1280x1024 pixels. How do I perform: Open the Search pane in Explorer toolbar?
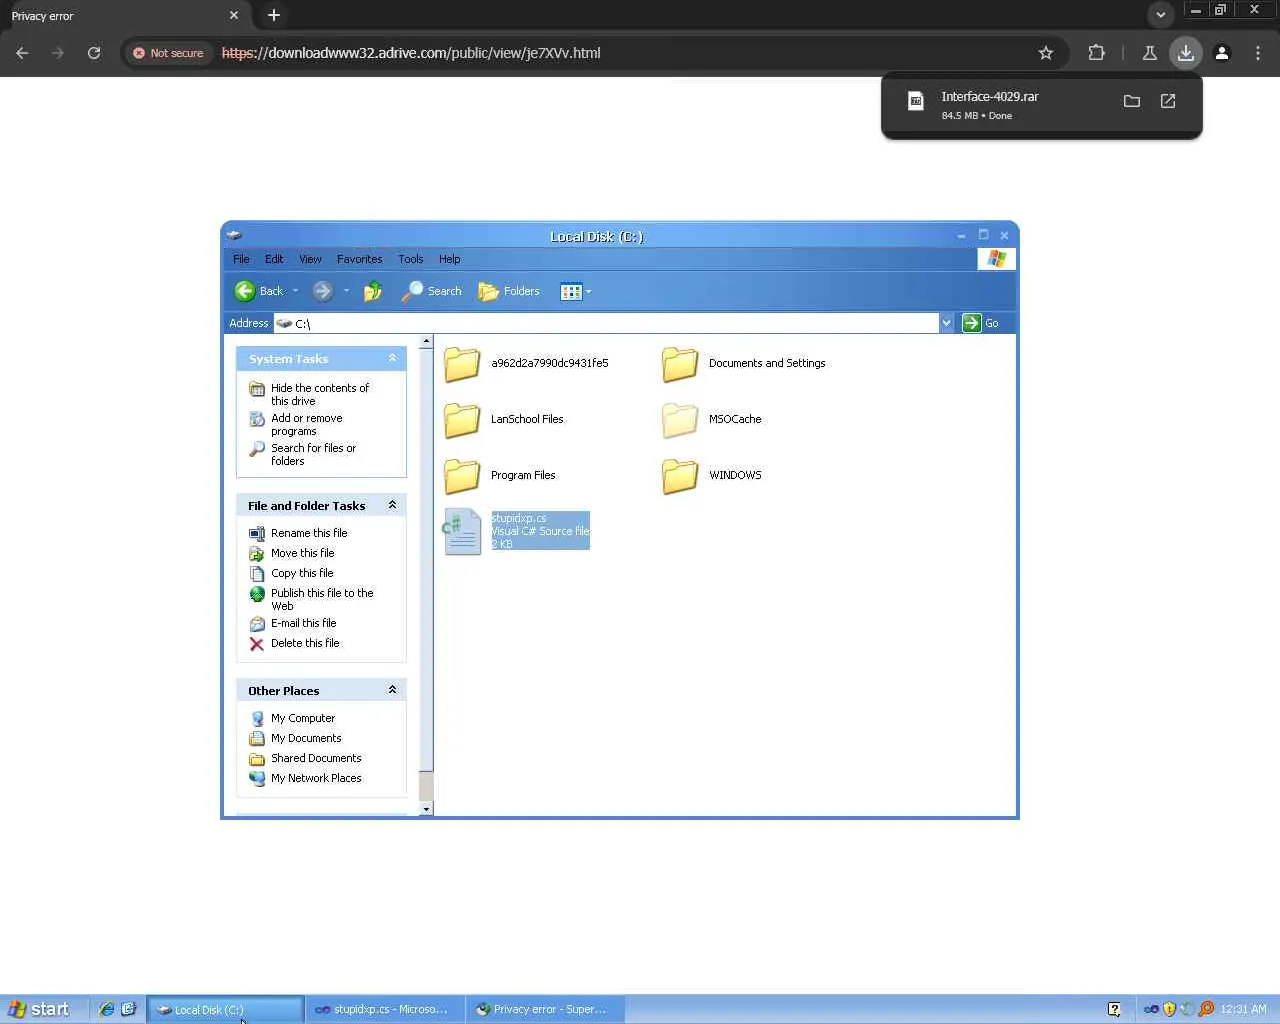click(431, 291)
